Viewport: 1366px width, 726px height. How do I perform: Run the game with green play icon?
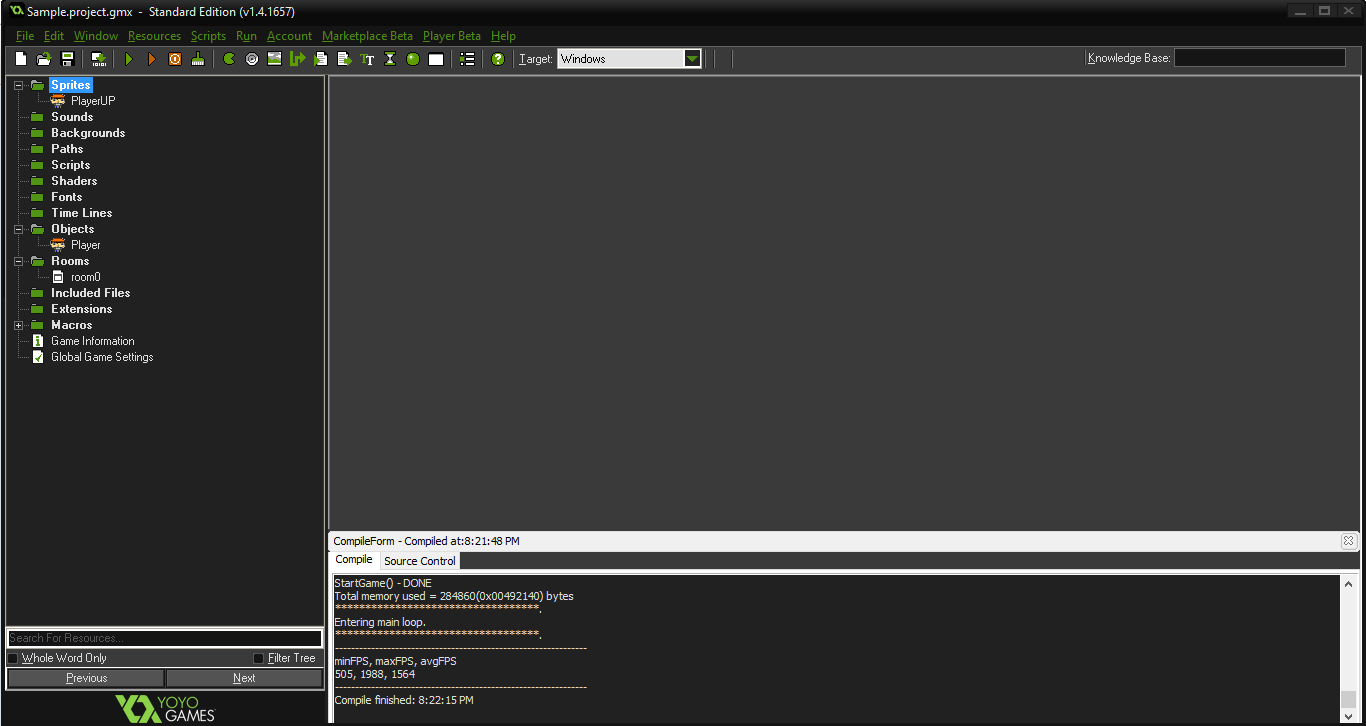tap(129, 59)
